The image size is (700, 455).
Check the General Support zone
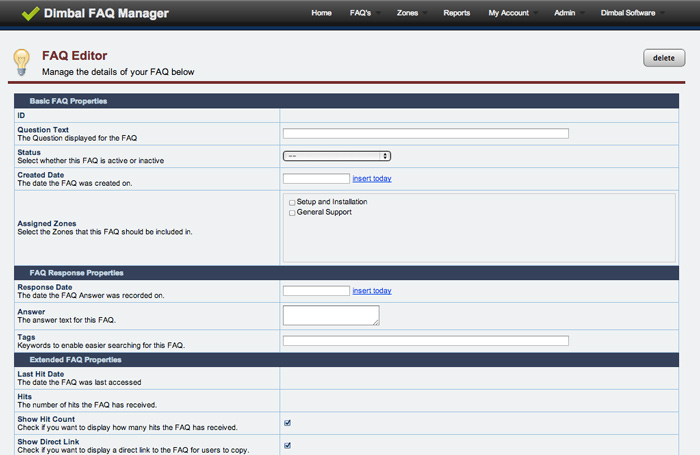(292, 213)
